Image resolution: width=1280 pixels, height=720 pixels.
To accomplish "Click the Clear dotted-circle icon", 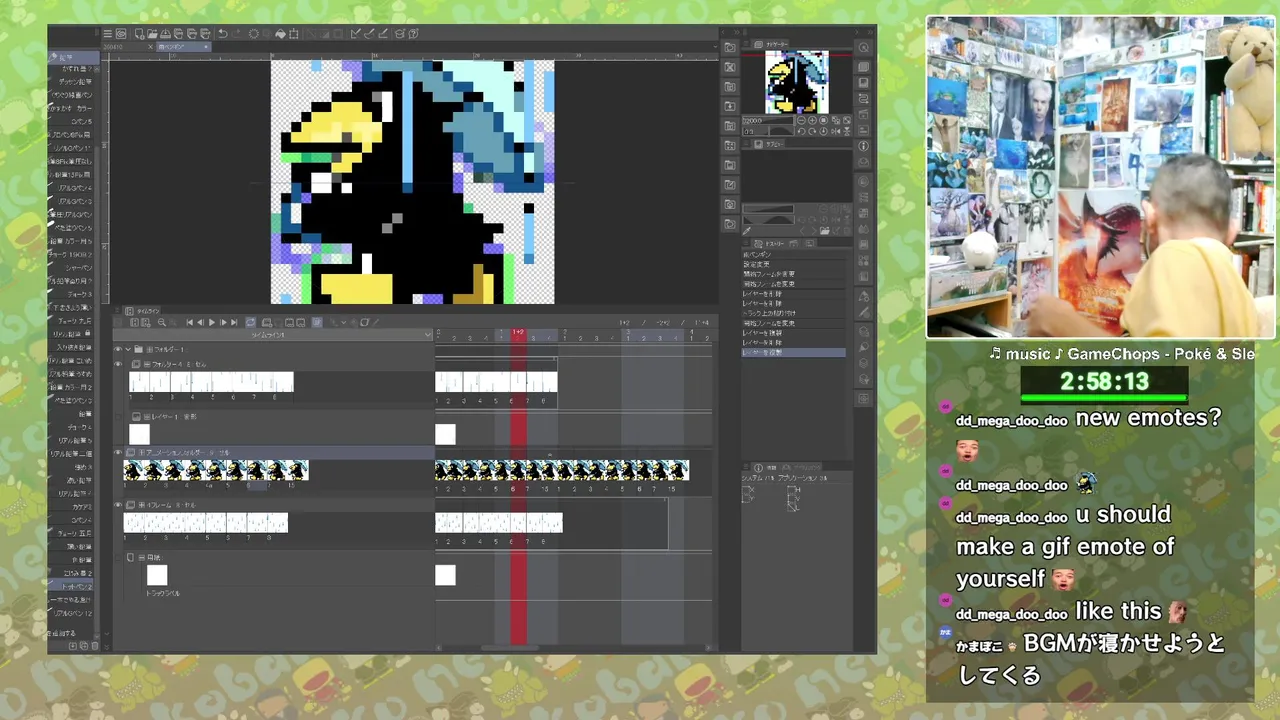I will [x=254, y=34].
